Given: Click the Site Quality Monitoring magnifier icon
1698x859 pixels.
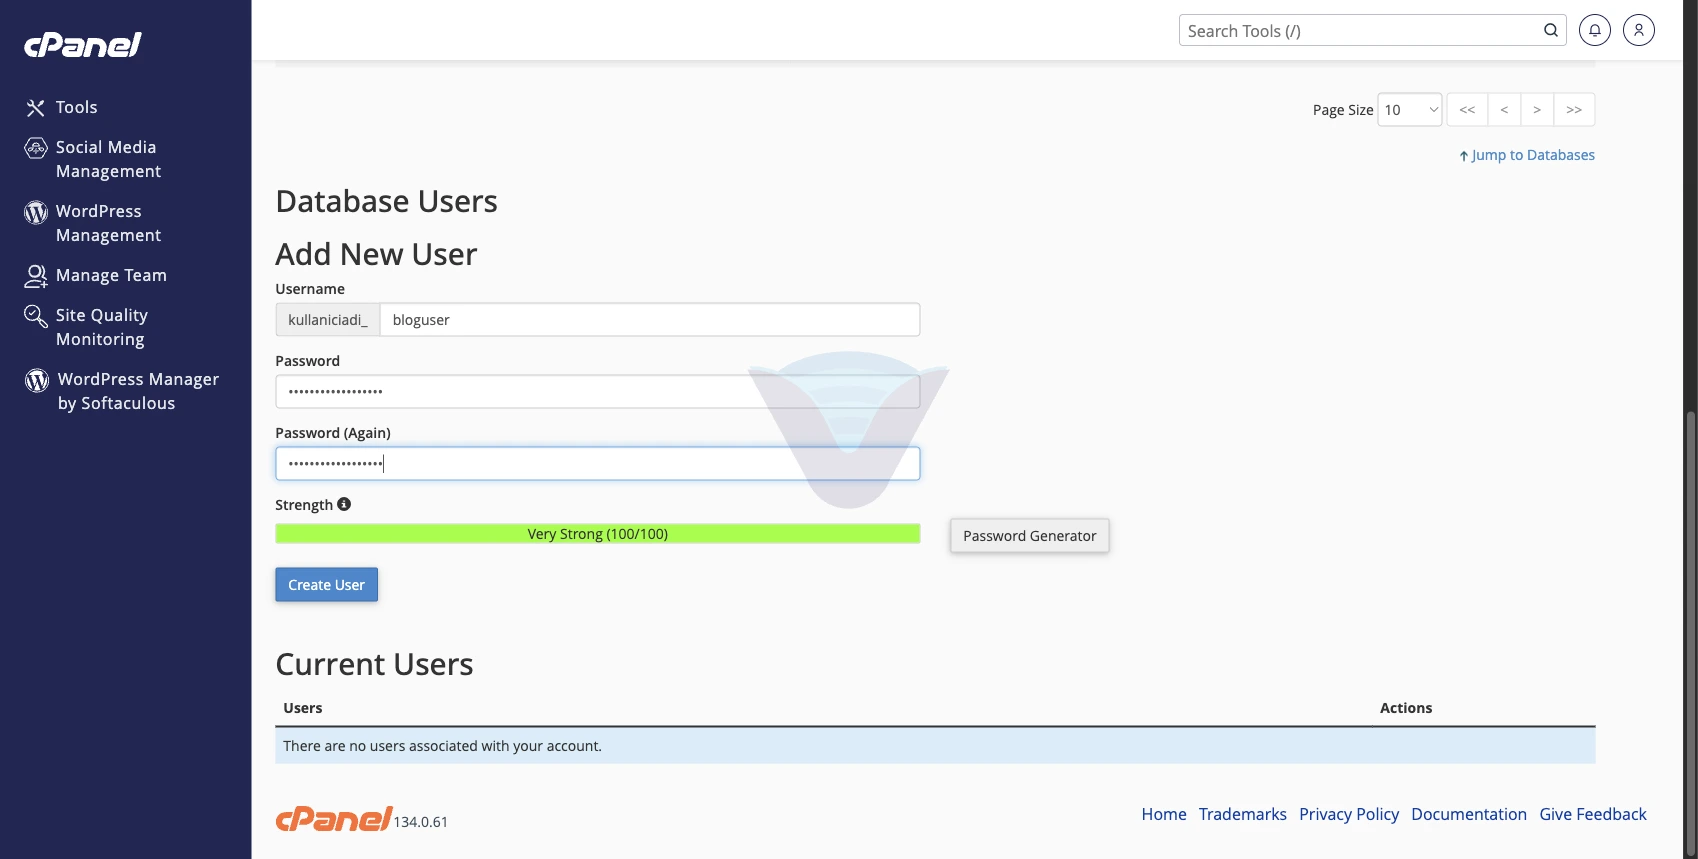Looking at the screenshot, I should (x=36, y=316).
